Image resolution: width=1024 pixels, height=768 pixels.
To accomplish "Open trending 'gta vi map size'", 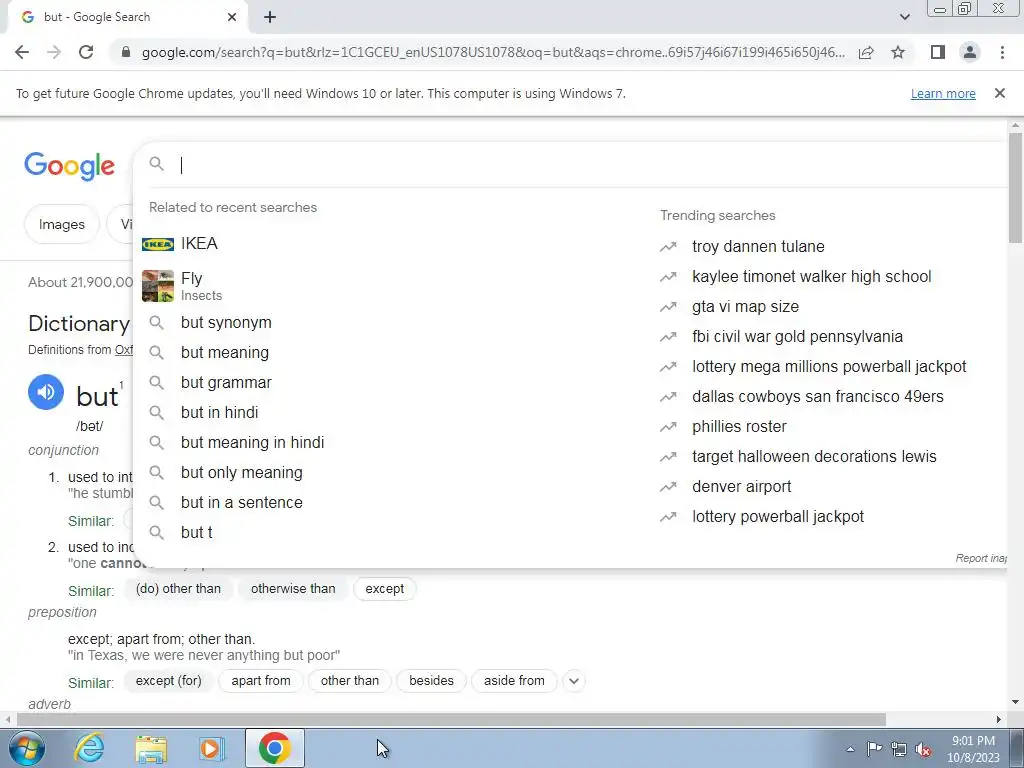I will click(745, 307).
